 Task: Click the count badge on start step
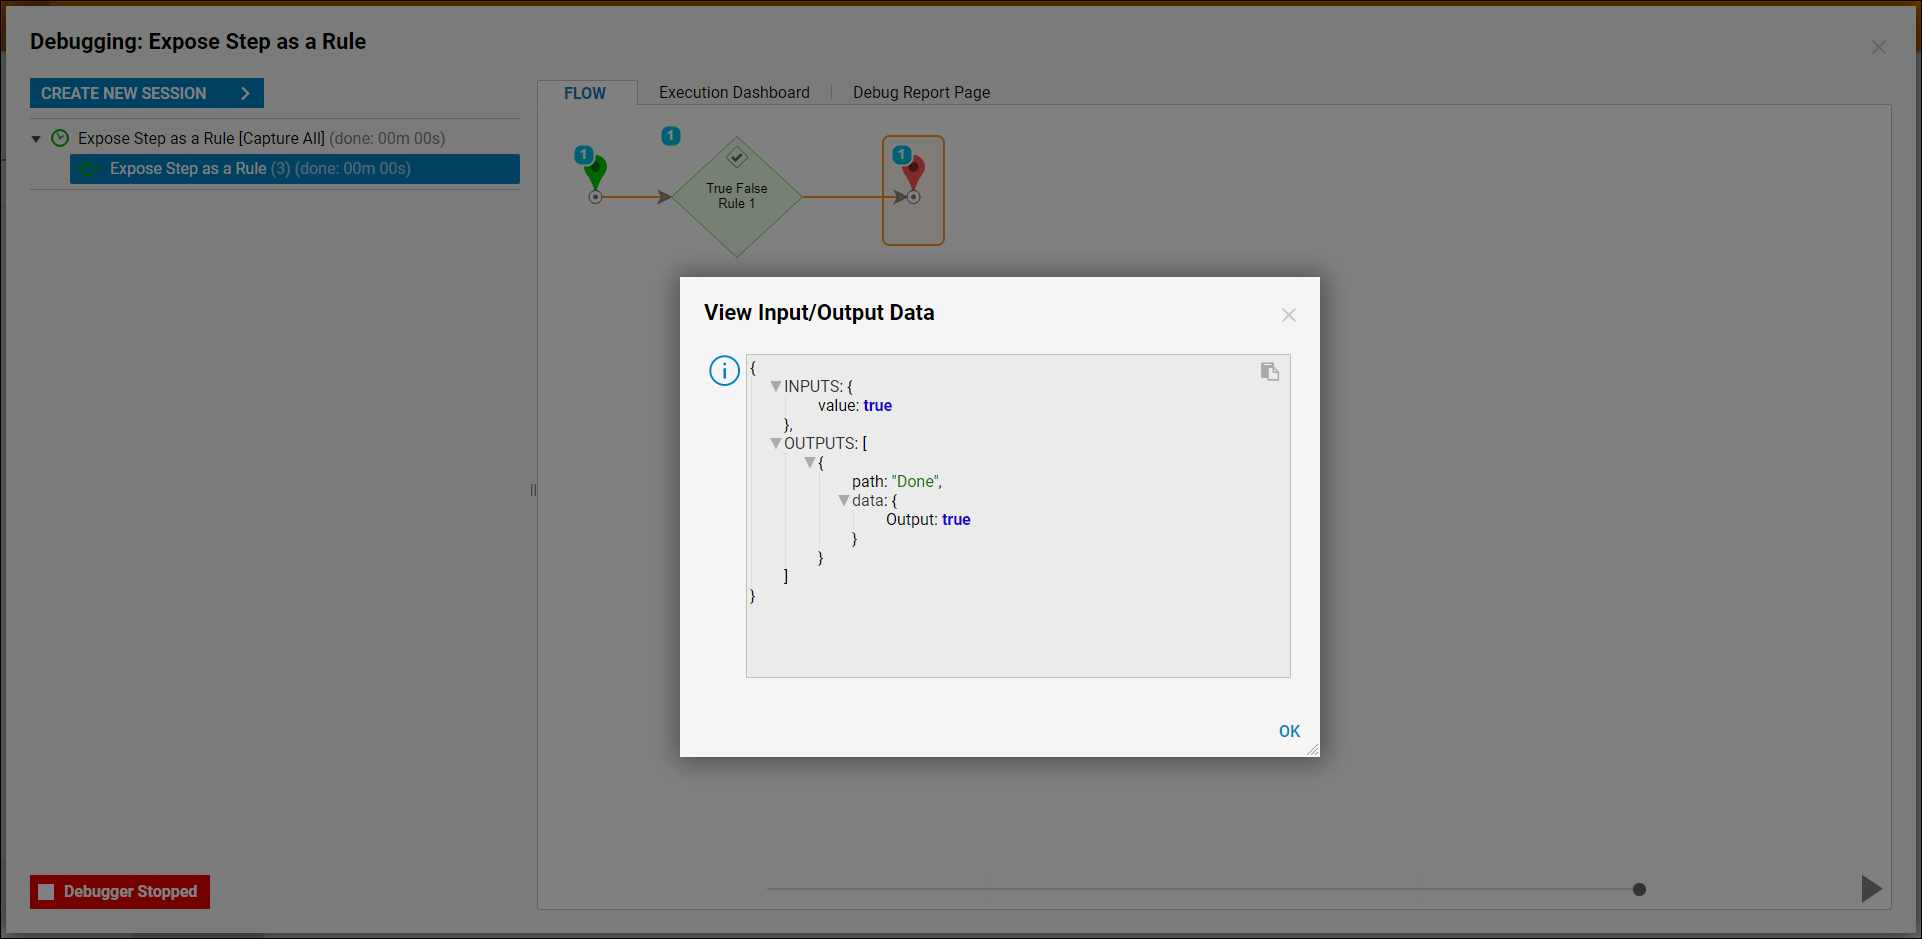583,154
